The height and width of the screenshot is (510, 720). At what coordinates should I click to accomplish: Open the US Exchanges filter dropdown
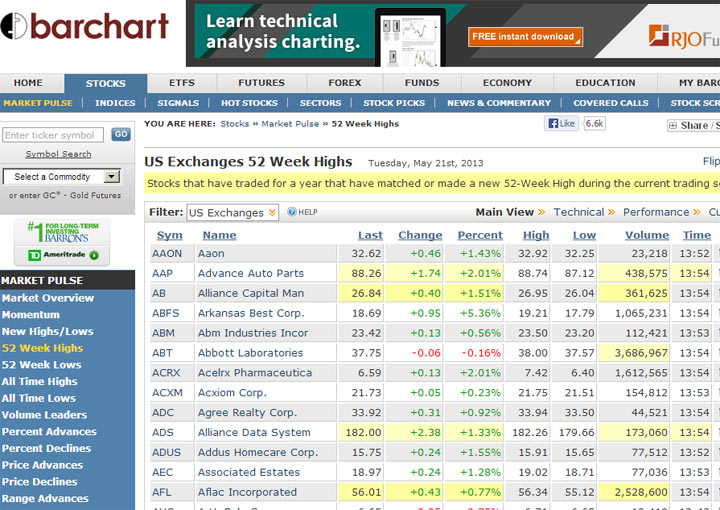pyautogui.click(x=232, y=213)
